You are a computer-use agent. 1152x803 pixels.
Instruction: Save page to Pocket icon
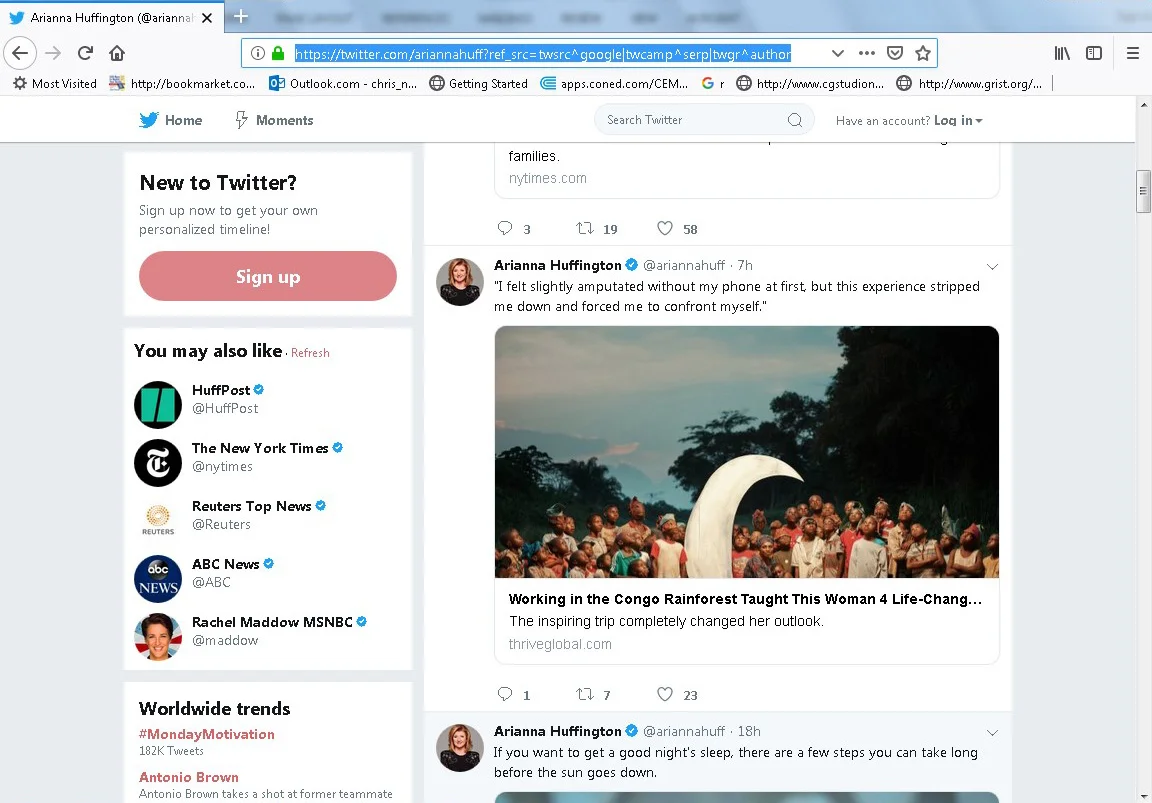tap(895, 53)
